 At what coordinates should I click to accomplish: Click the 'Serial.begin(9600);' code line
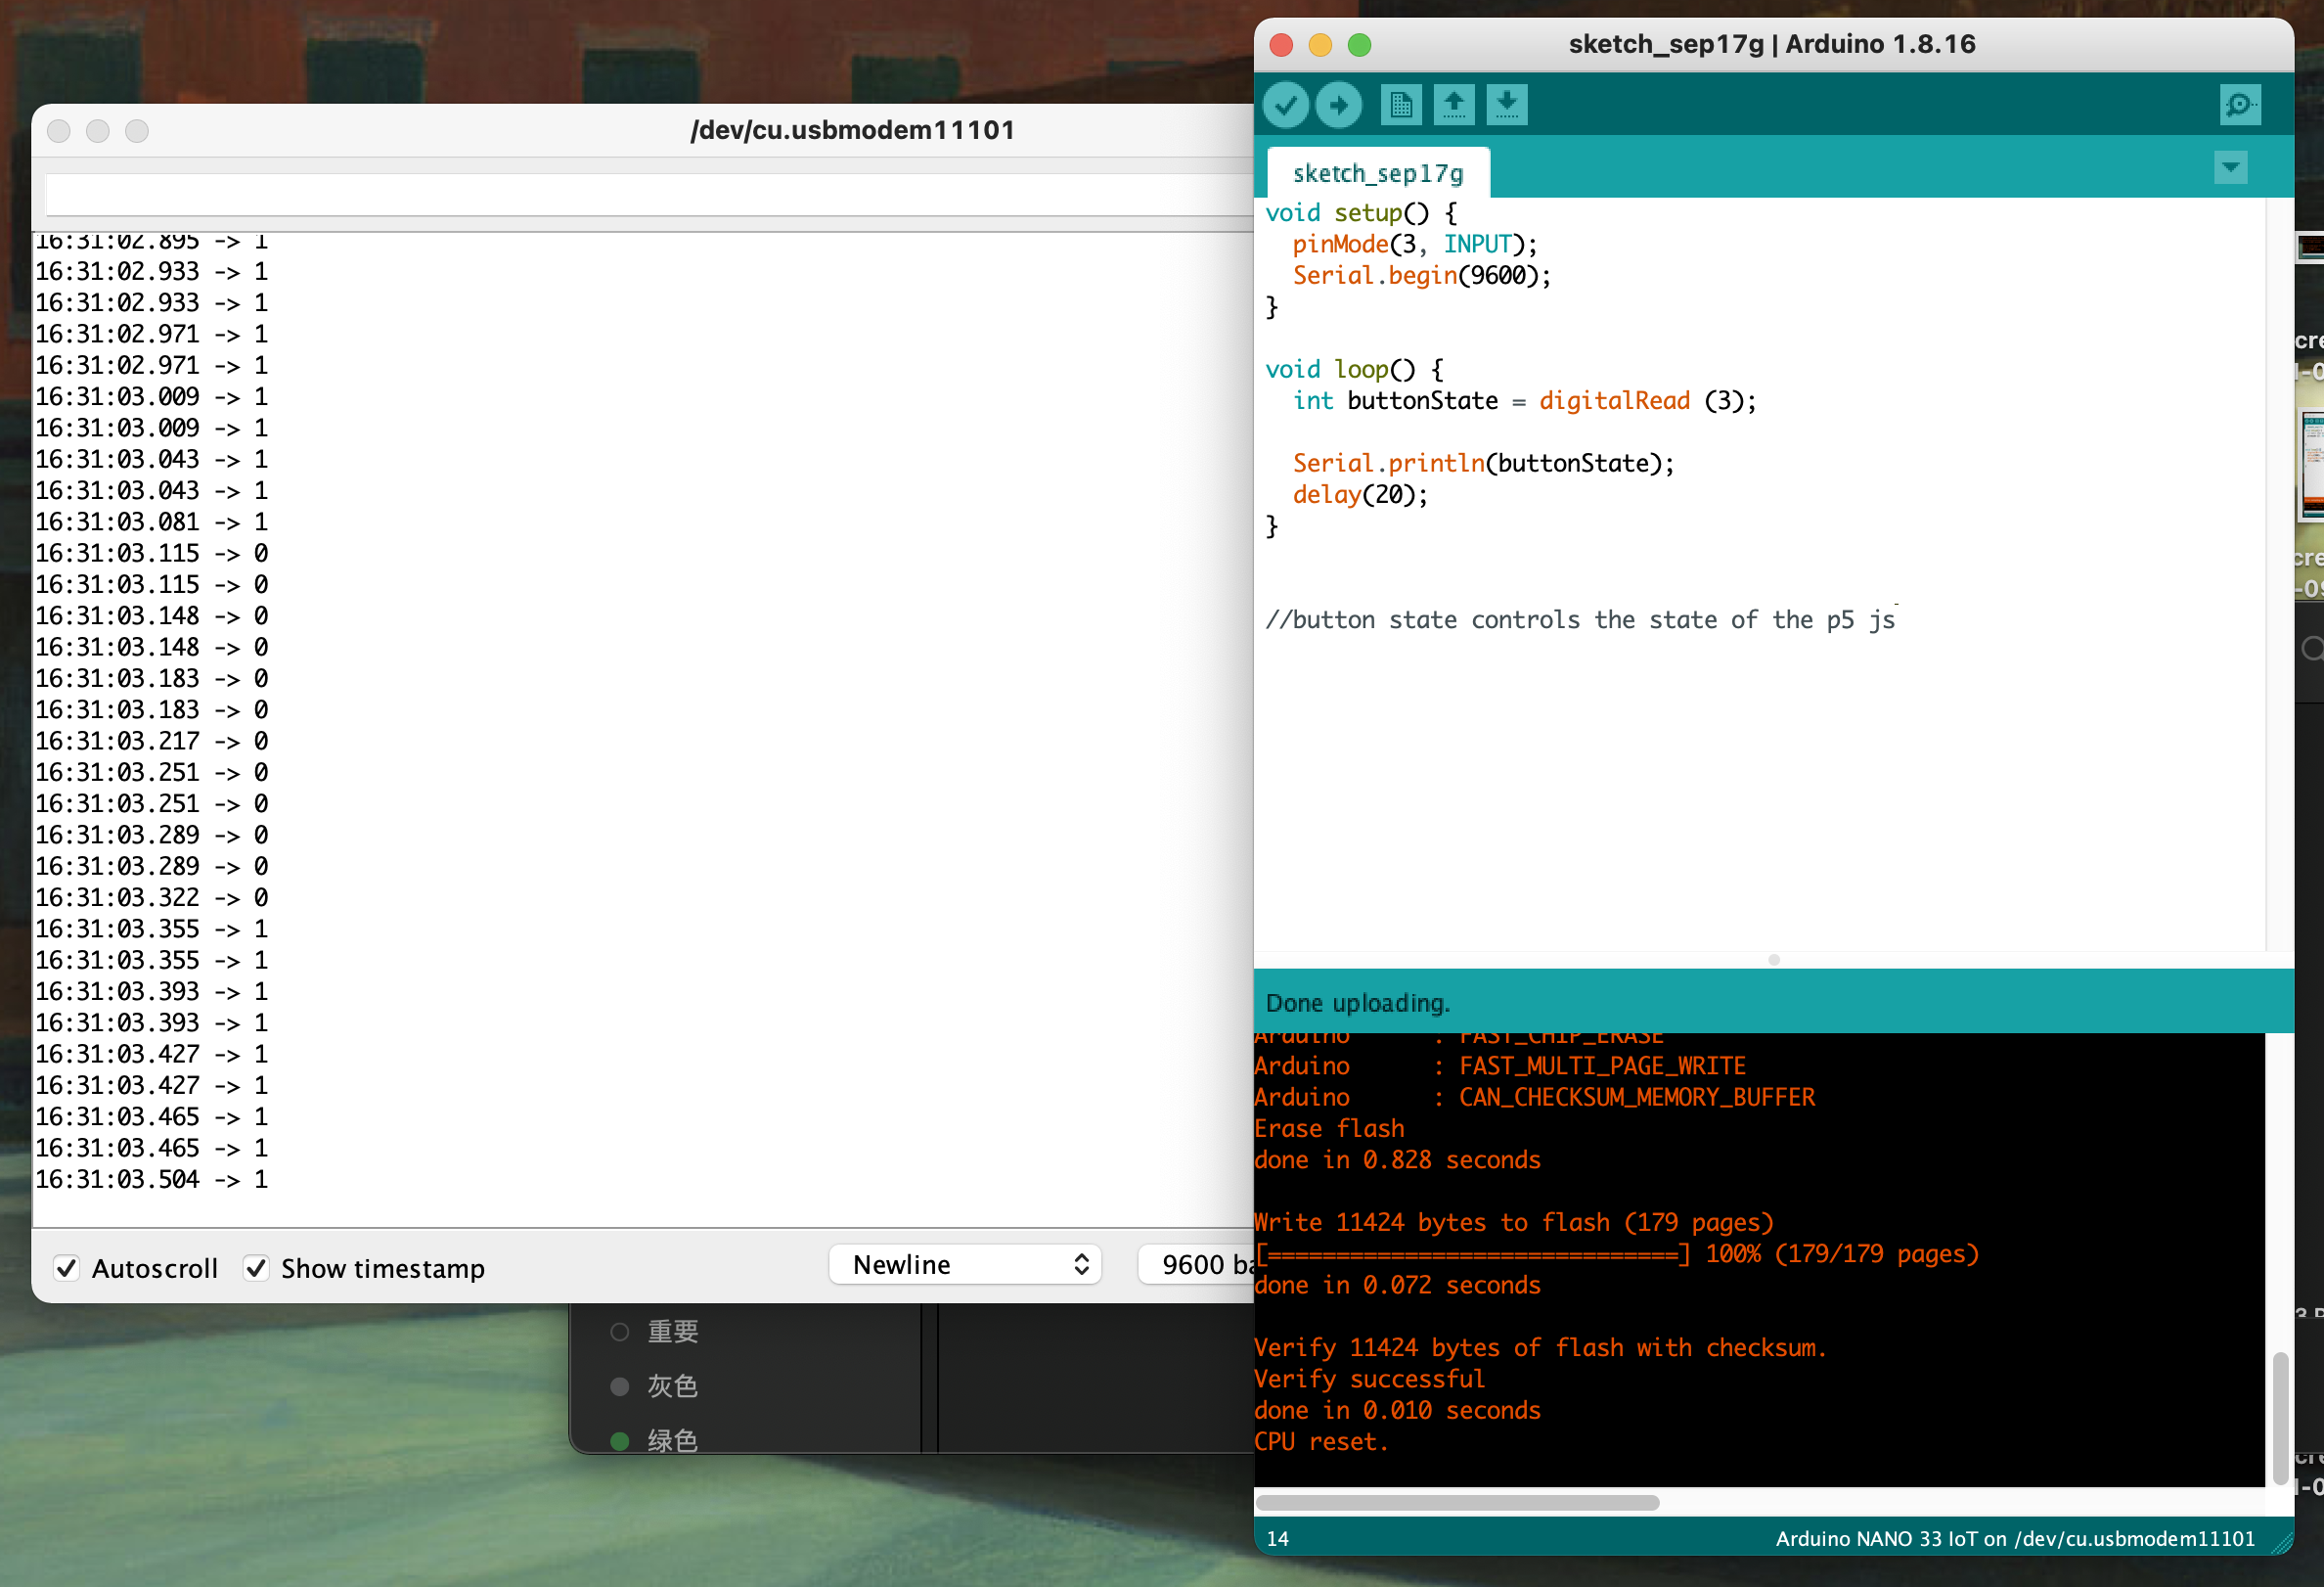(x=1421, y=276)
